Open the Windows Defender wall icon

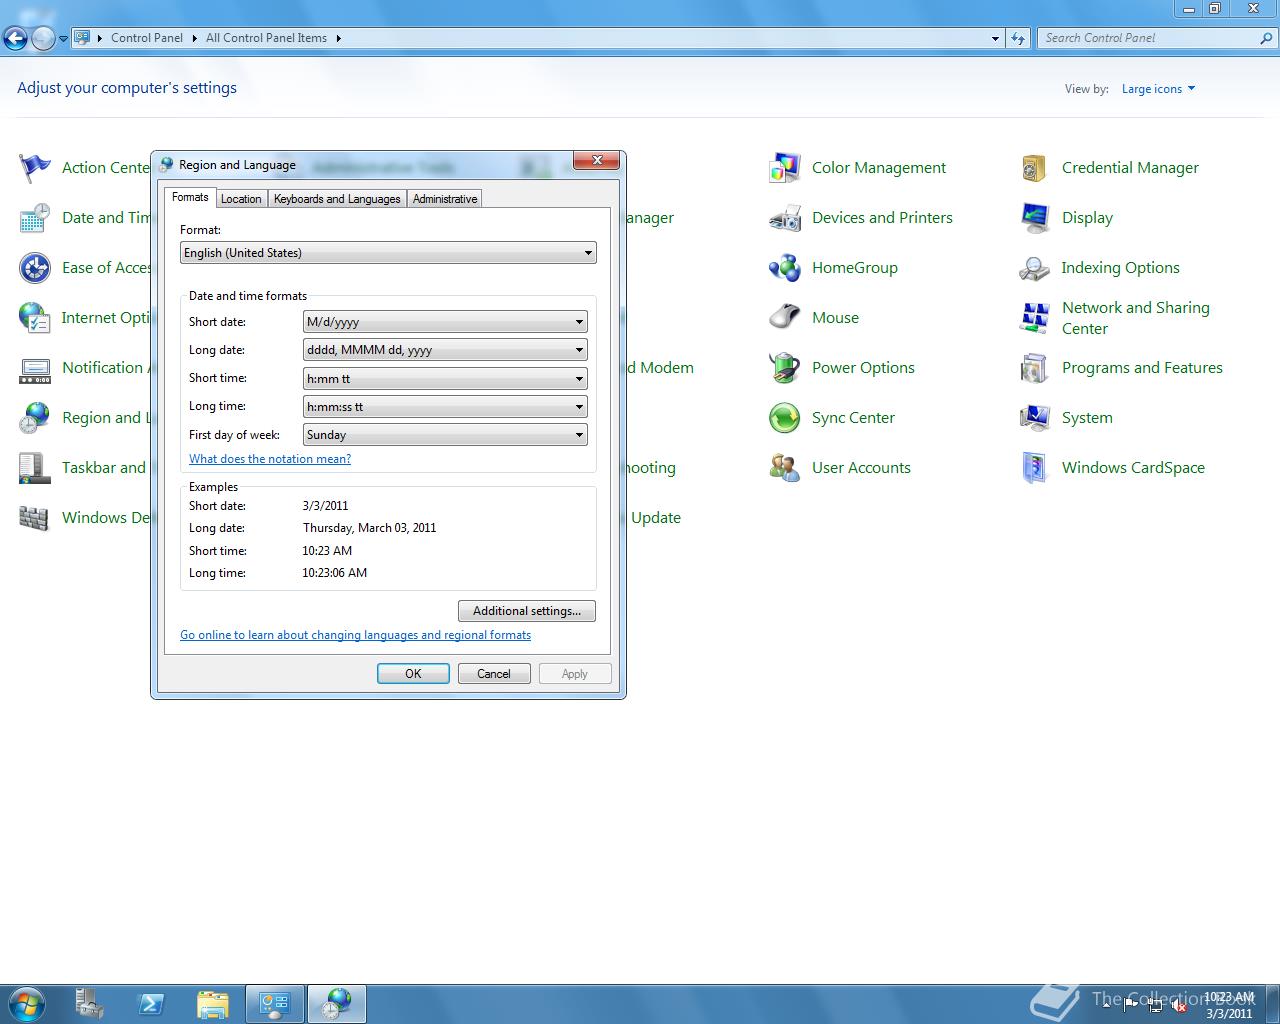35,518
